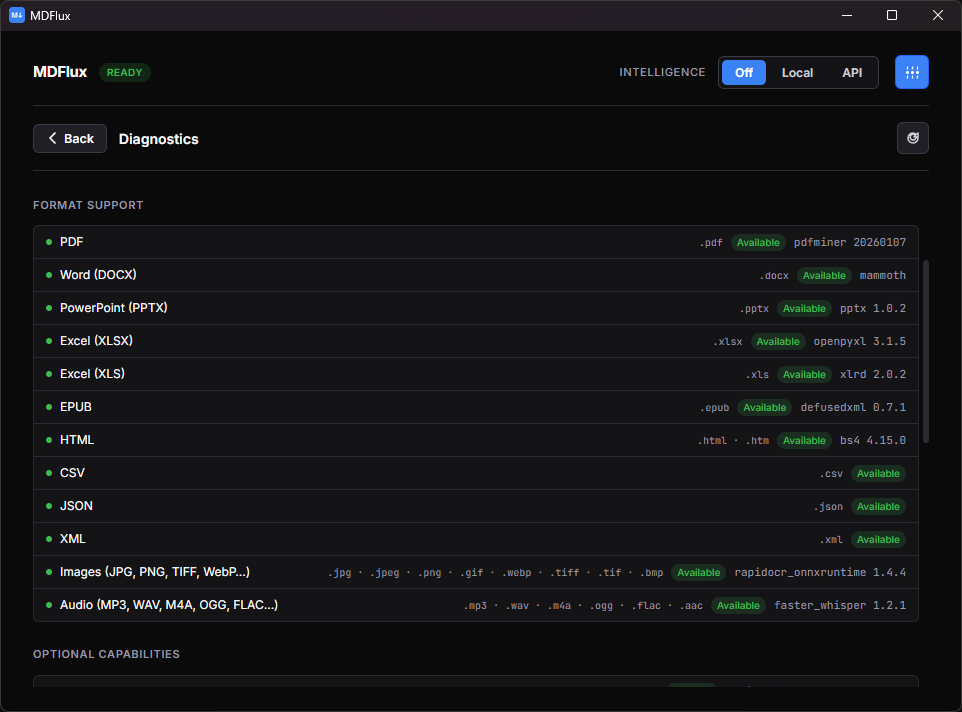962x712 pixels.
Task: Click the .epub extension label
Action: coord(714,408)
